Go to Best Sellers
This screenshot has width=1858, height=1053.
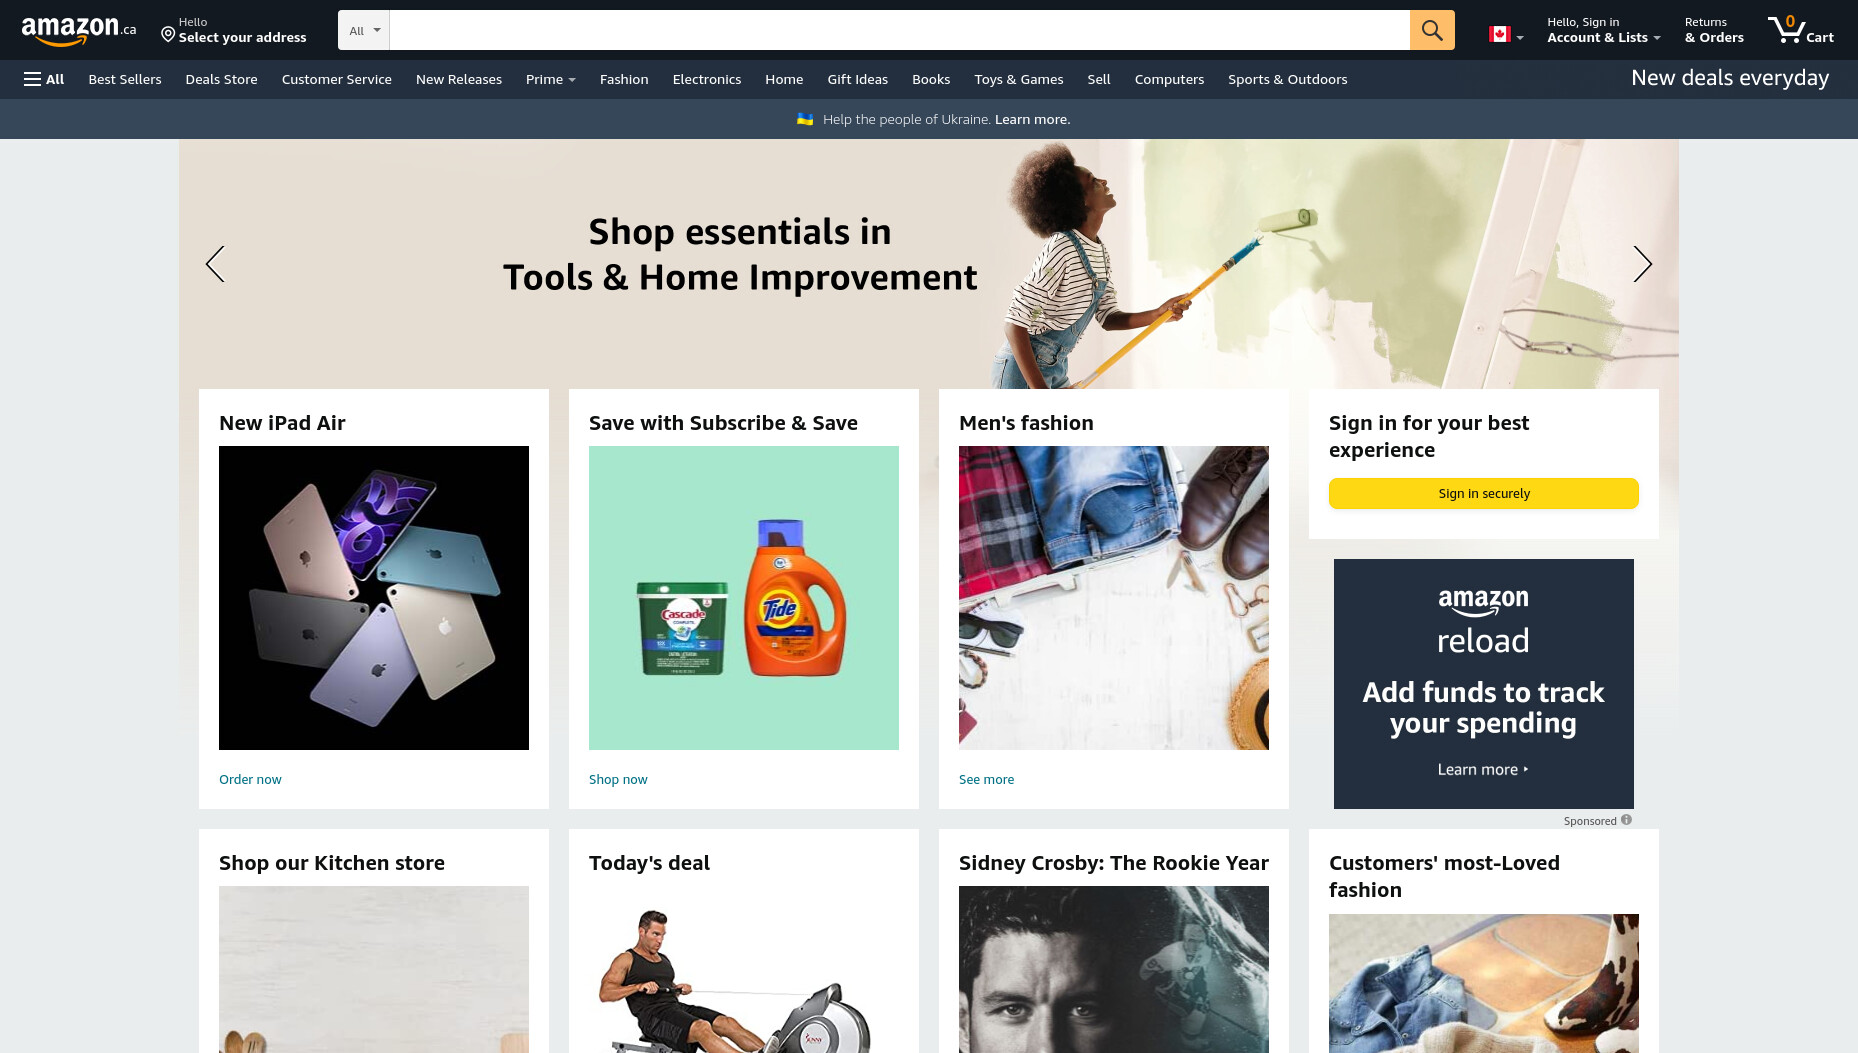[x=125, y=79]
